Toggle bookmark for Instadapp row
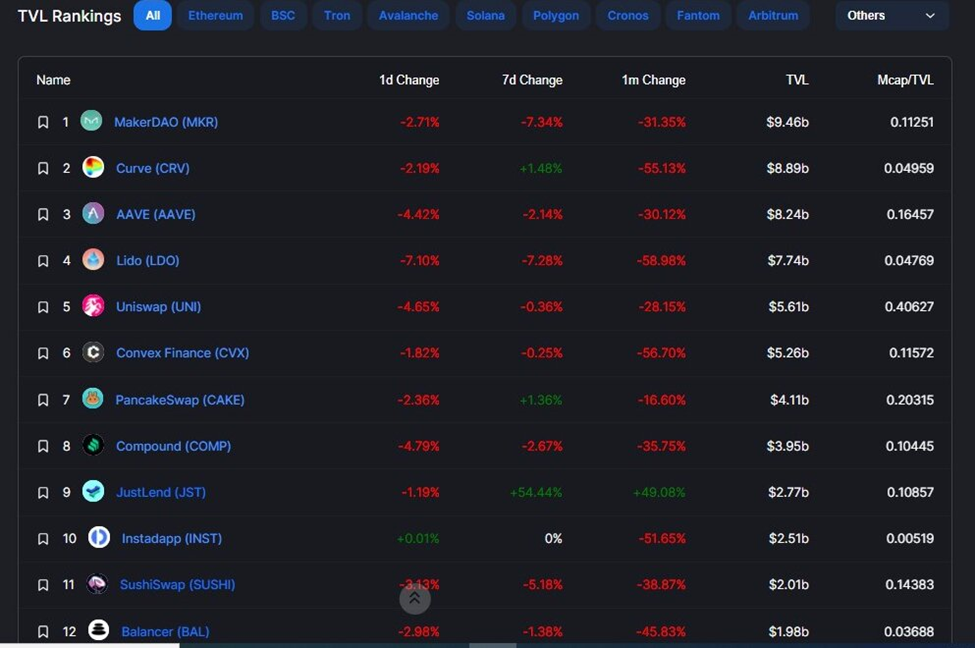The image size is (975, 648). 43,539
